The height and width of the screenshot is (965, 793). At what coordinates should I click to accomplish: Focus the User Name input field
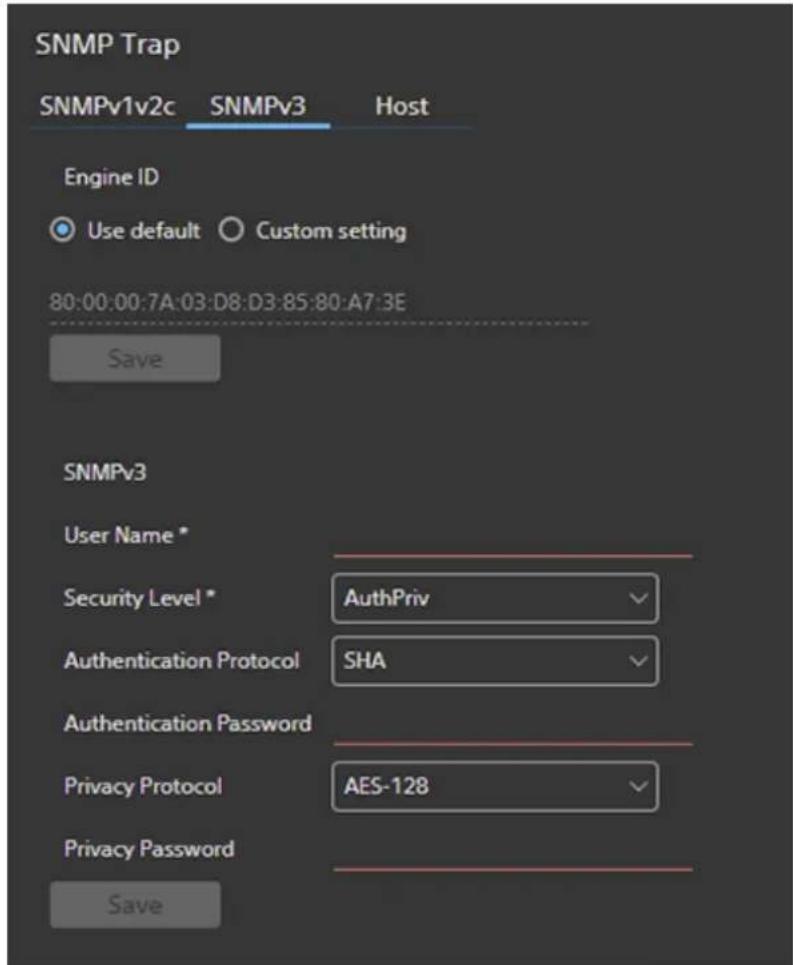[513, 538]
